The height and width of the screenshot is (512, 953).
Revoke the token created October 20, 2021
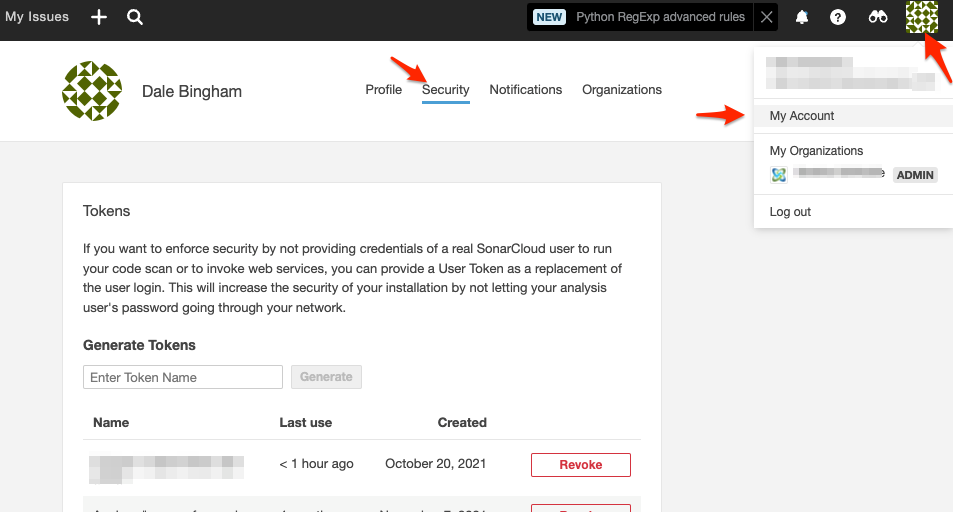pyautogui.click(x=580, y=465)
